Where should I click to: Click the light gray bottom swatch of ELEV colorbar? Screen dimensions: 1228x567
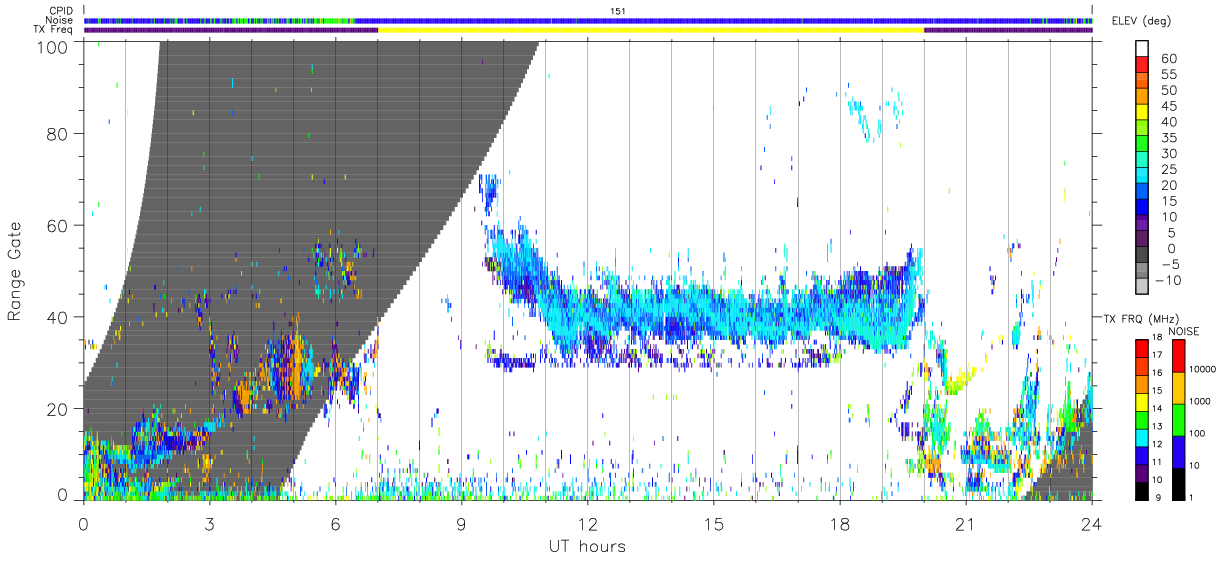click(x=1143, y=285)
